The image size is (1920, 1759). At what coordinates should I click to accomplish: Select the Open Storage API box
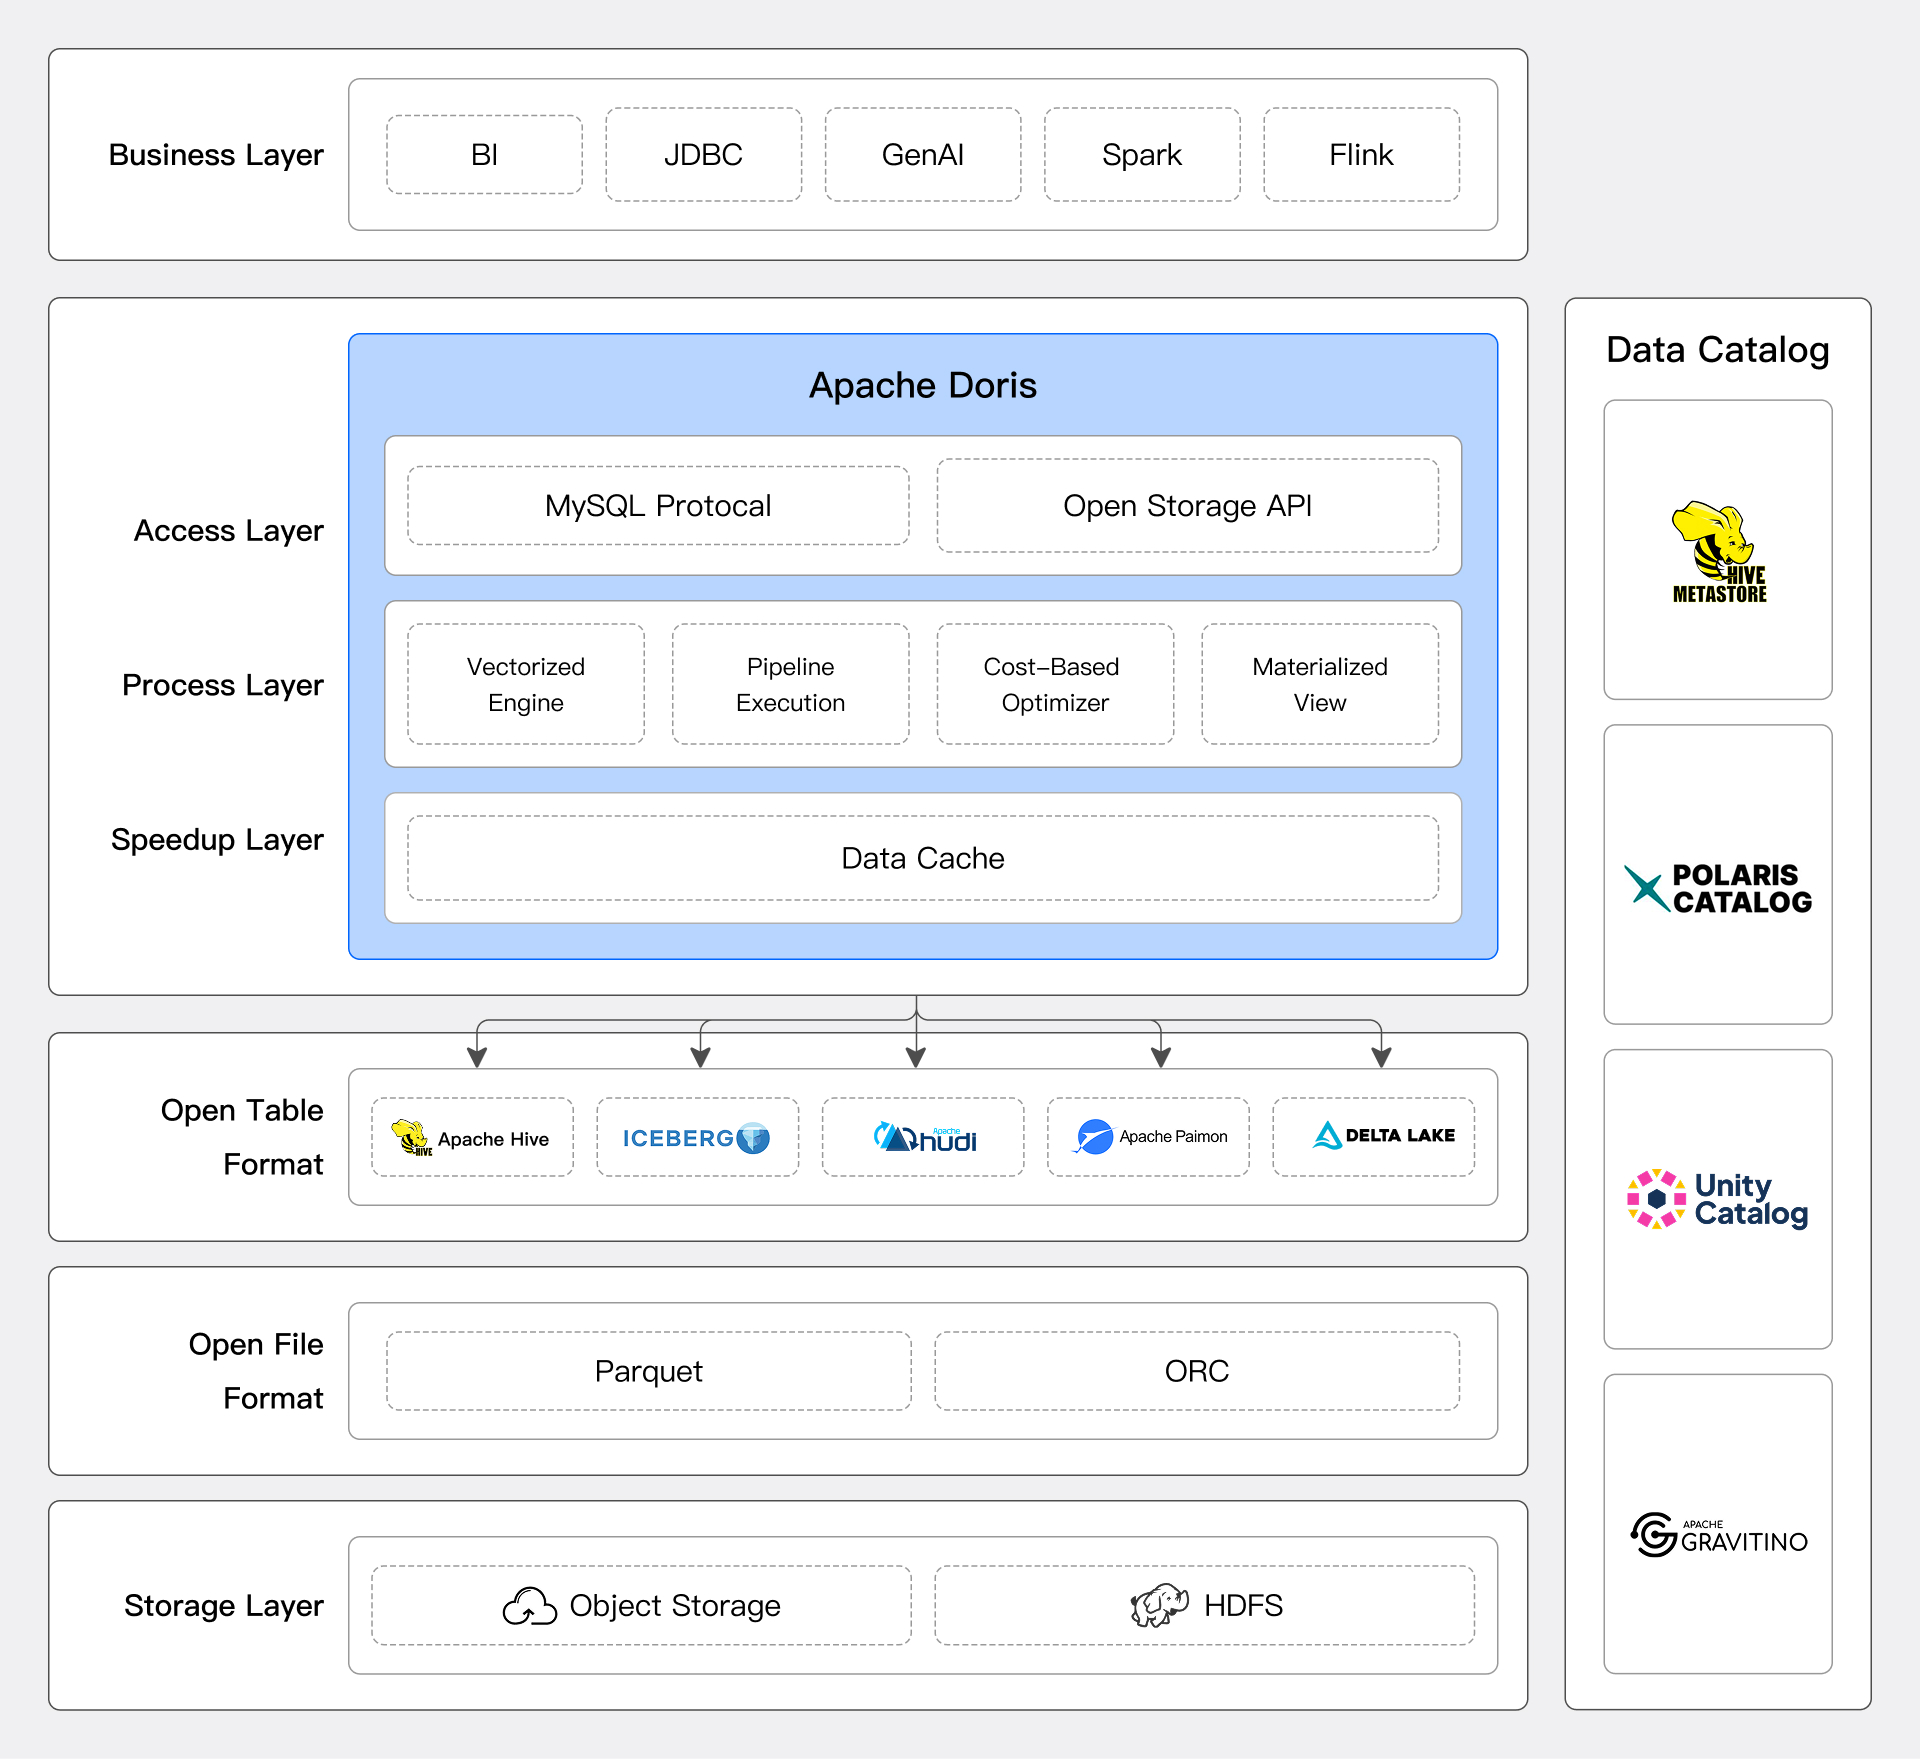(x=1187, y=506)
